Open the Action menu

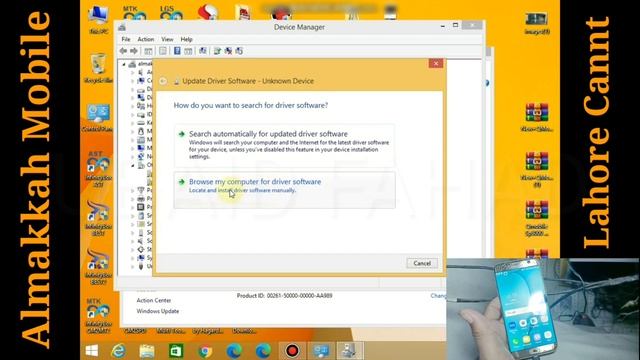click(146, 39)
